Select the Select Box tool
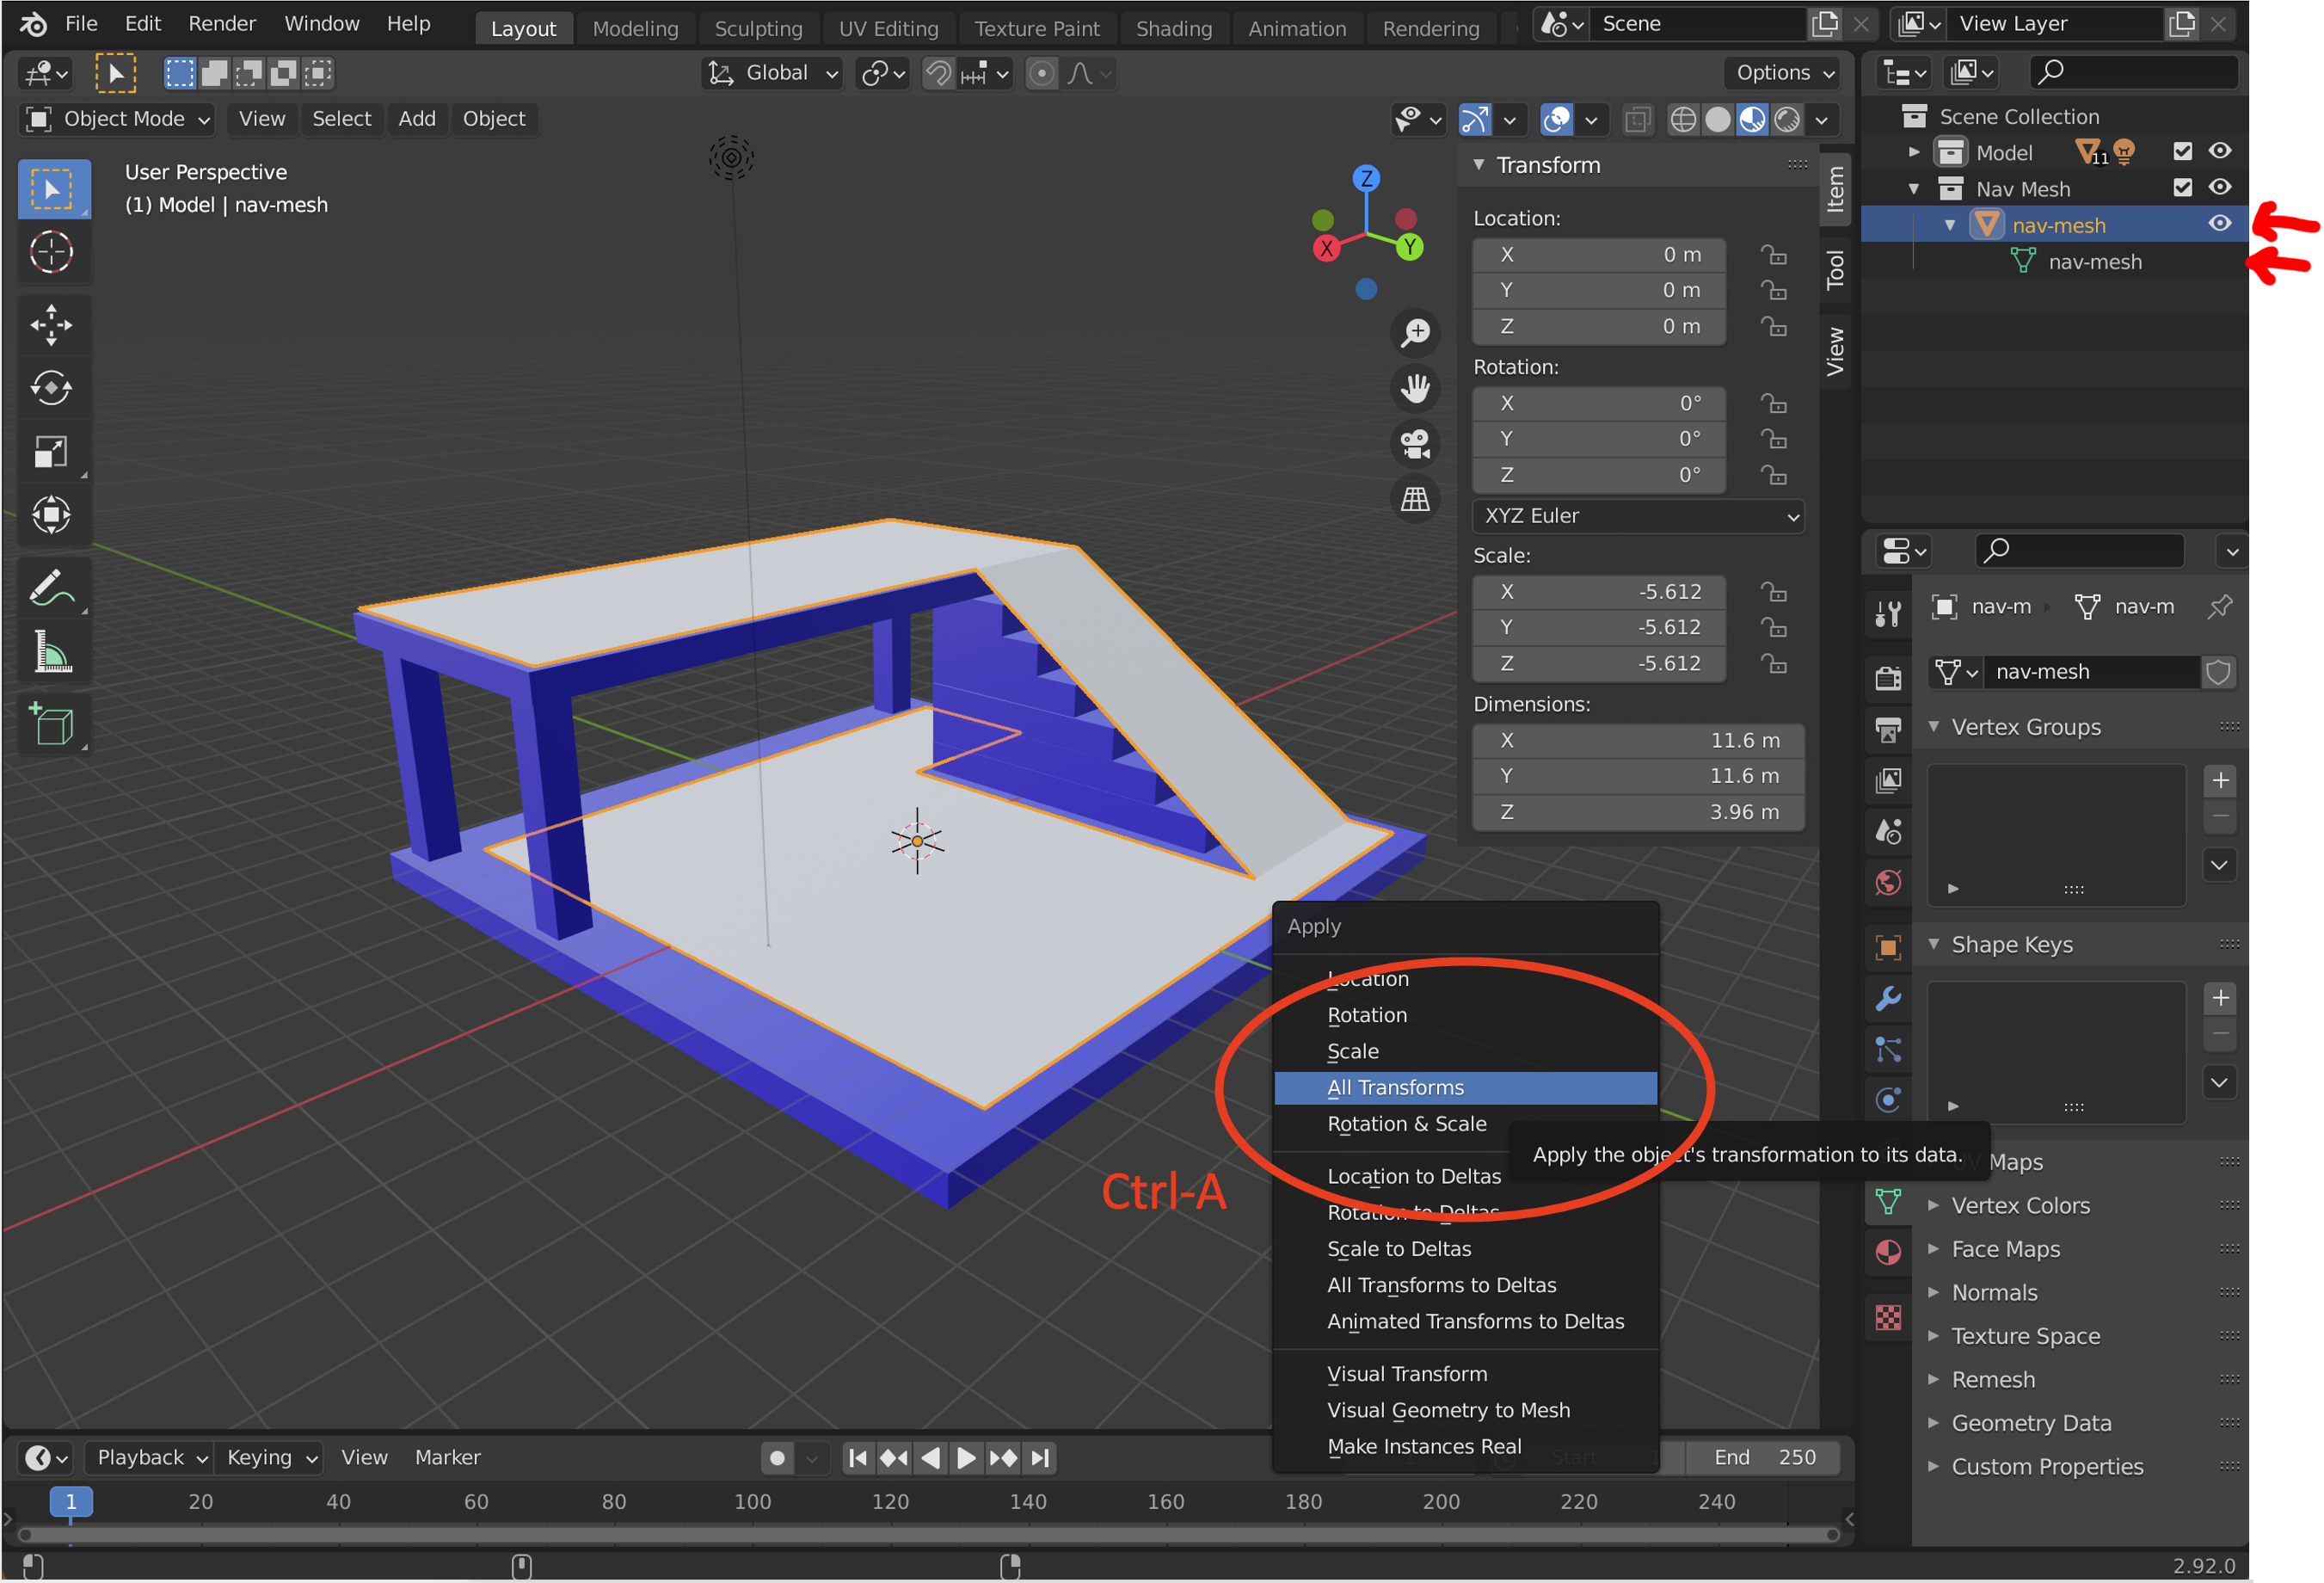Image resolution: width=2324 pixels, height=1583 pixels. [53, 189]
